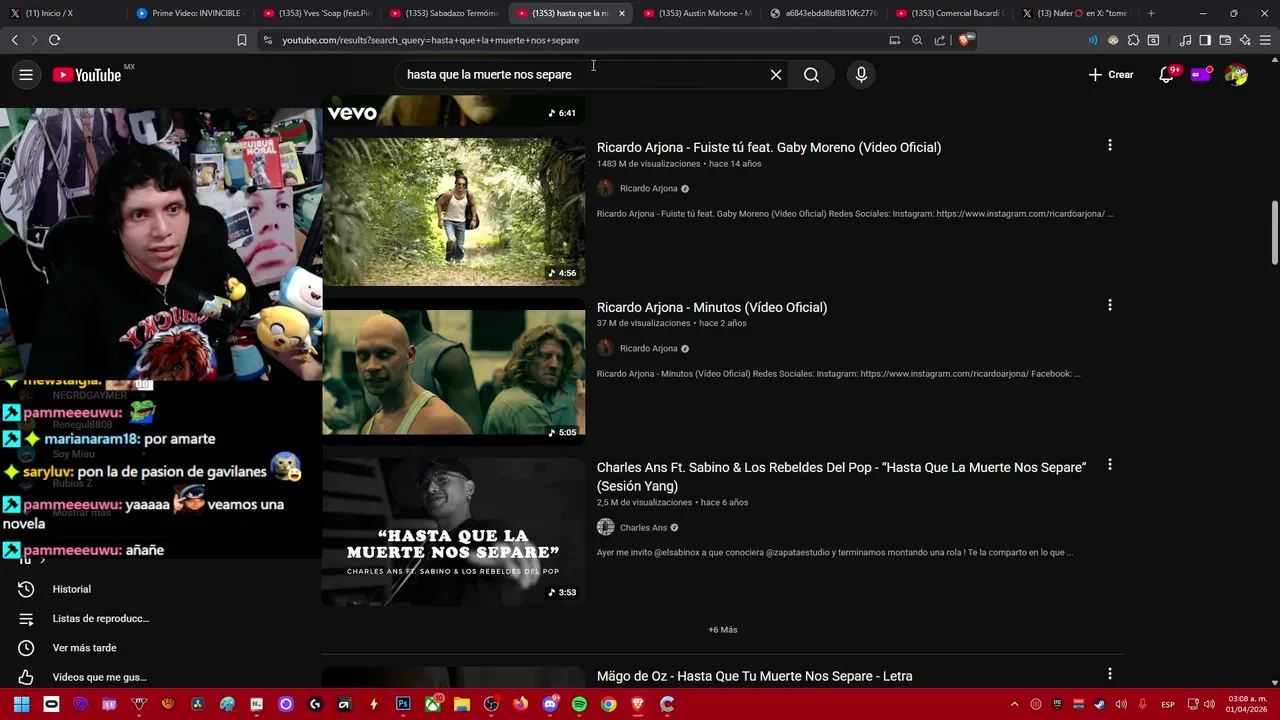Switch to Sabadazo Termómetro tab
1280x720 pixels.
tap(443, 13)
